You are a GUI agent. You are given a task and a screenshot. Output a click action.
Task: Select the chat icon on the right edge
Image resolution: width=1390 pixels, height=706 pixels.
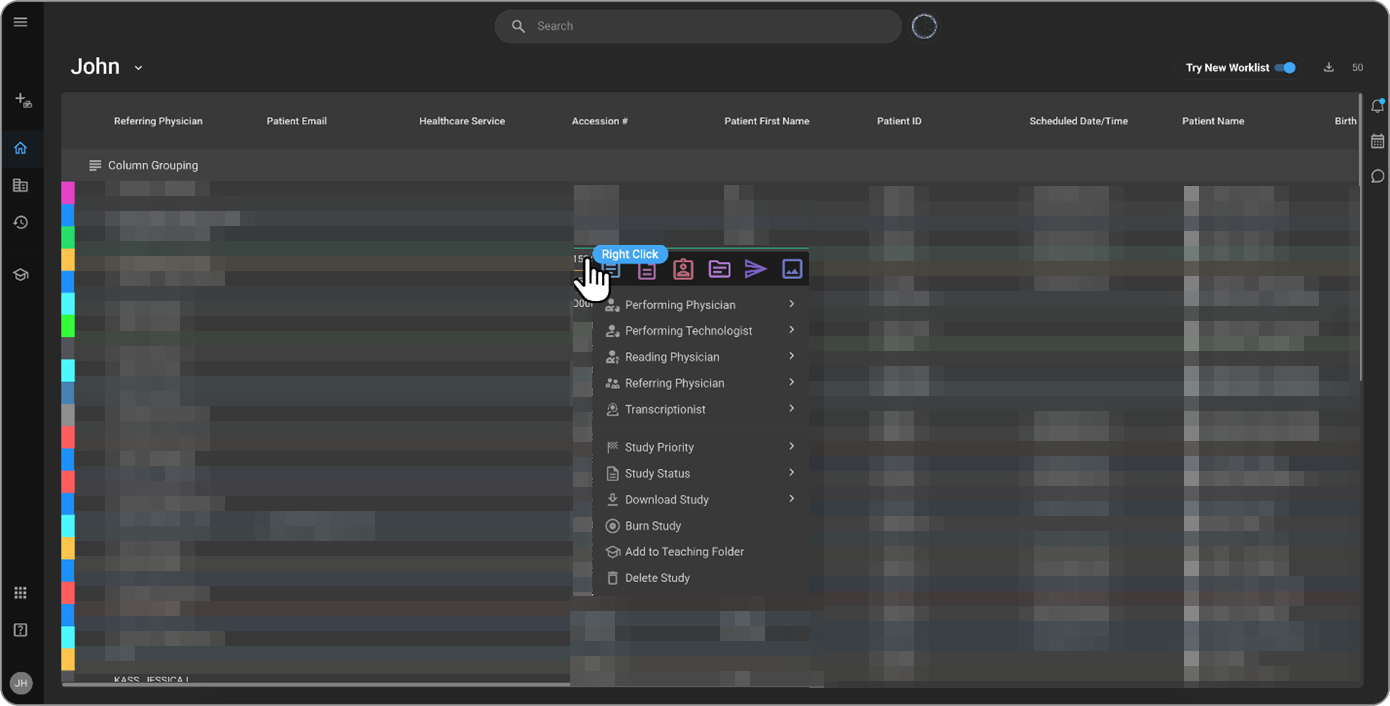point(1378,176)
